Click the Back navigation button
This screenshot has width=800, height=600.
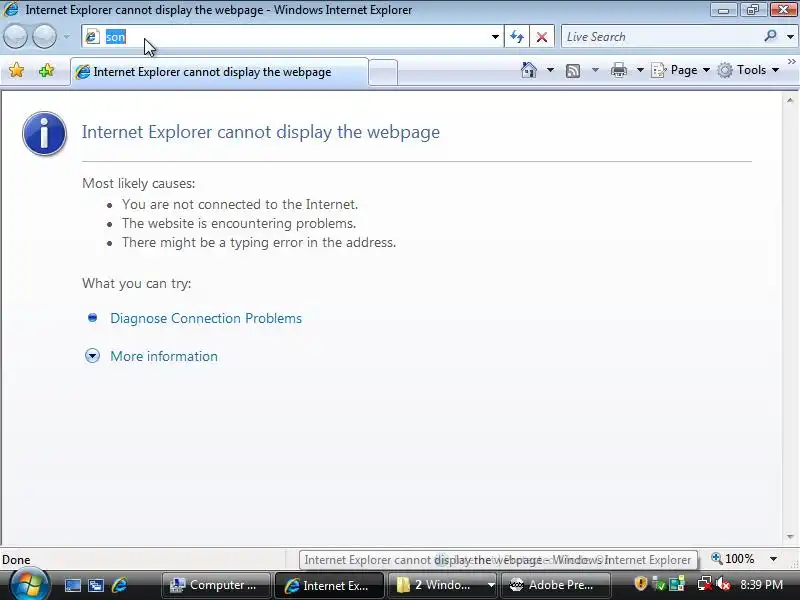pyautogui.click(x=15, y=37)
